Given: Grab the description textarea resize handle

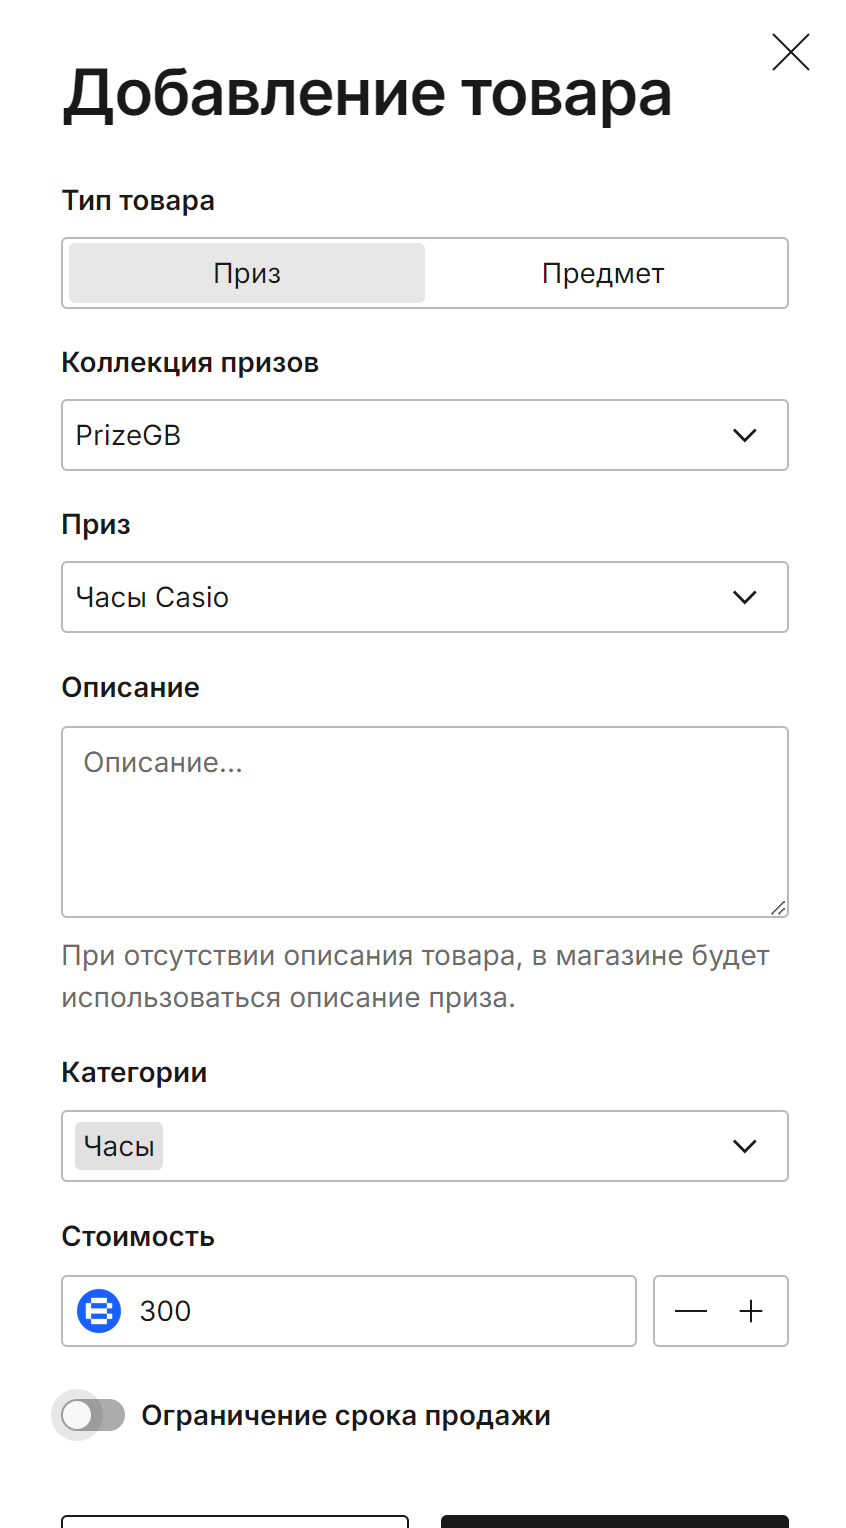Looking at the screenshot, I should [778, 907].
